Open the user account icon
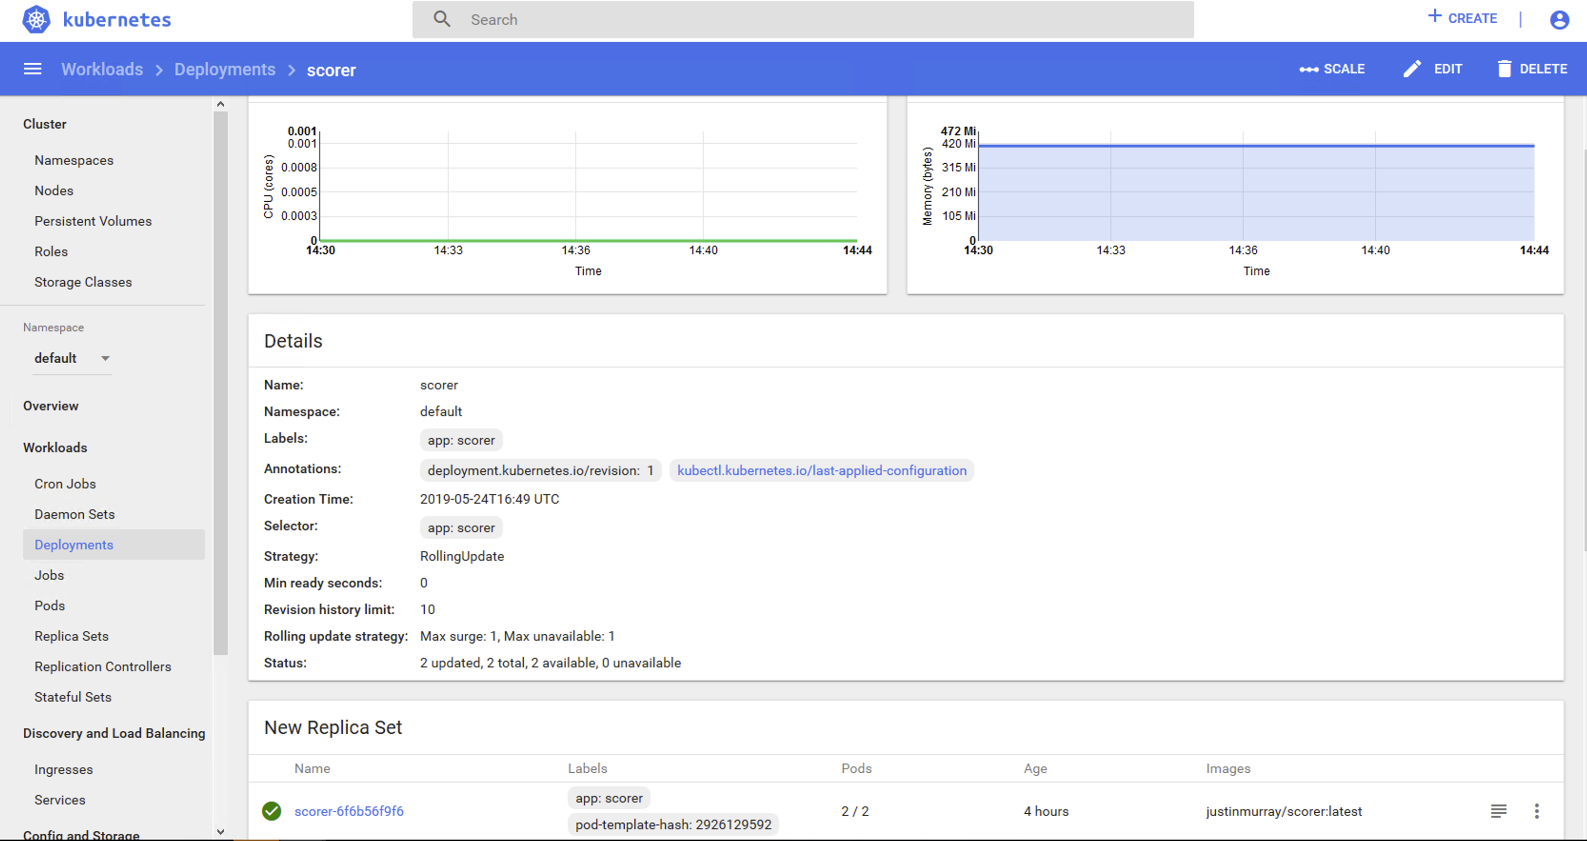Image resolution: width=1587 pixels, height=841 pixels. [x=1558, y=20]
